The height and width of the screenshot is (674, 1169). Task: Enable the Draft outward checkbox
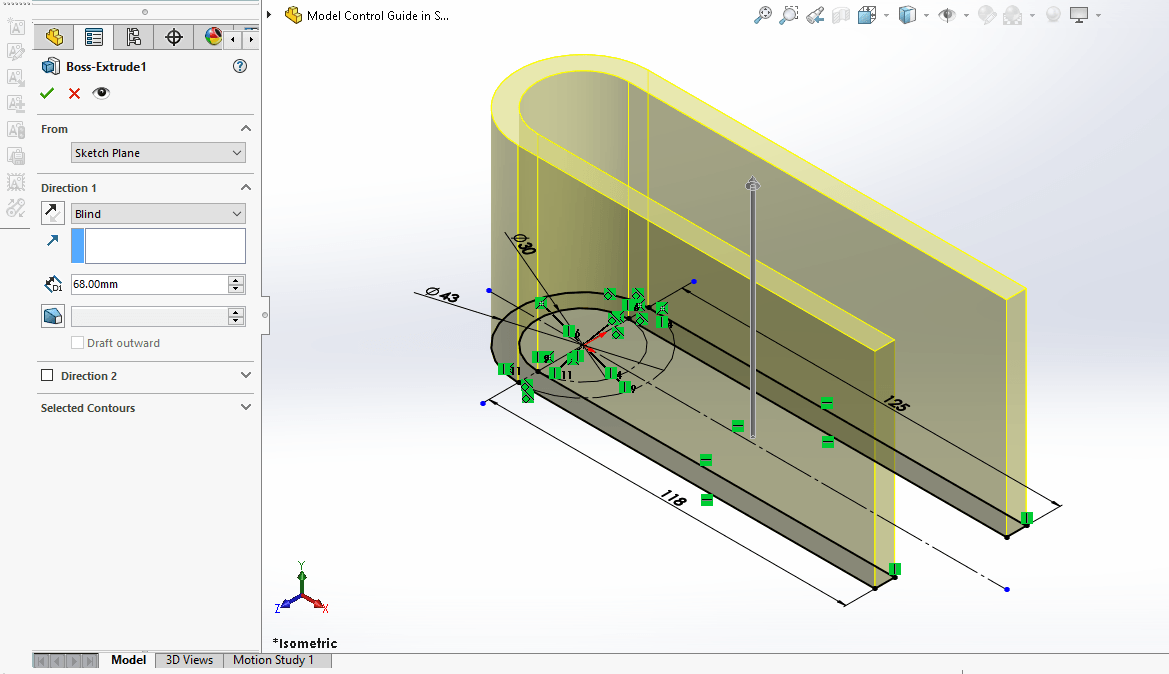click(x=78, y=343)
